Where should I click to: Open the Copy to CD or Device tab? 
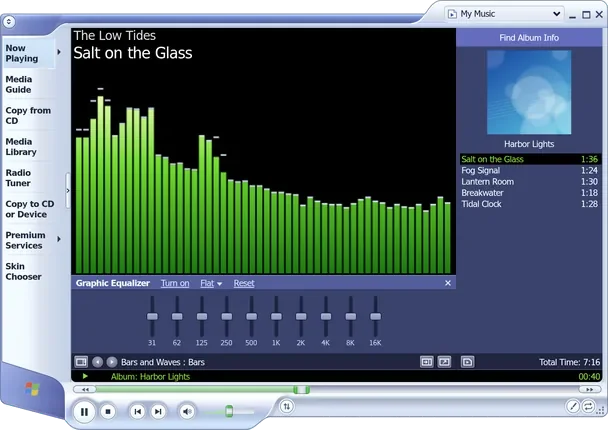[29, 209]
